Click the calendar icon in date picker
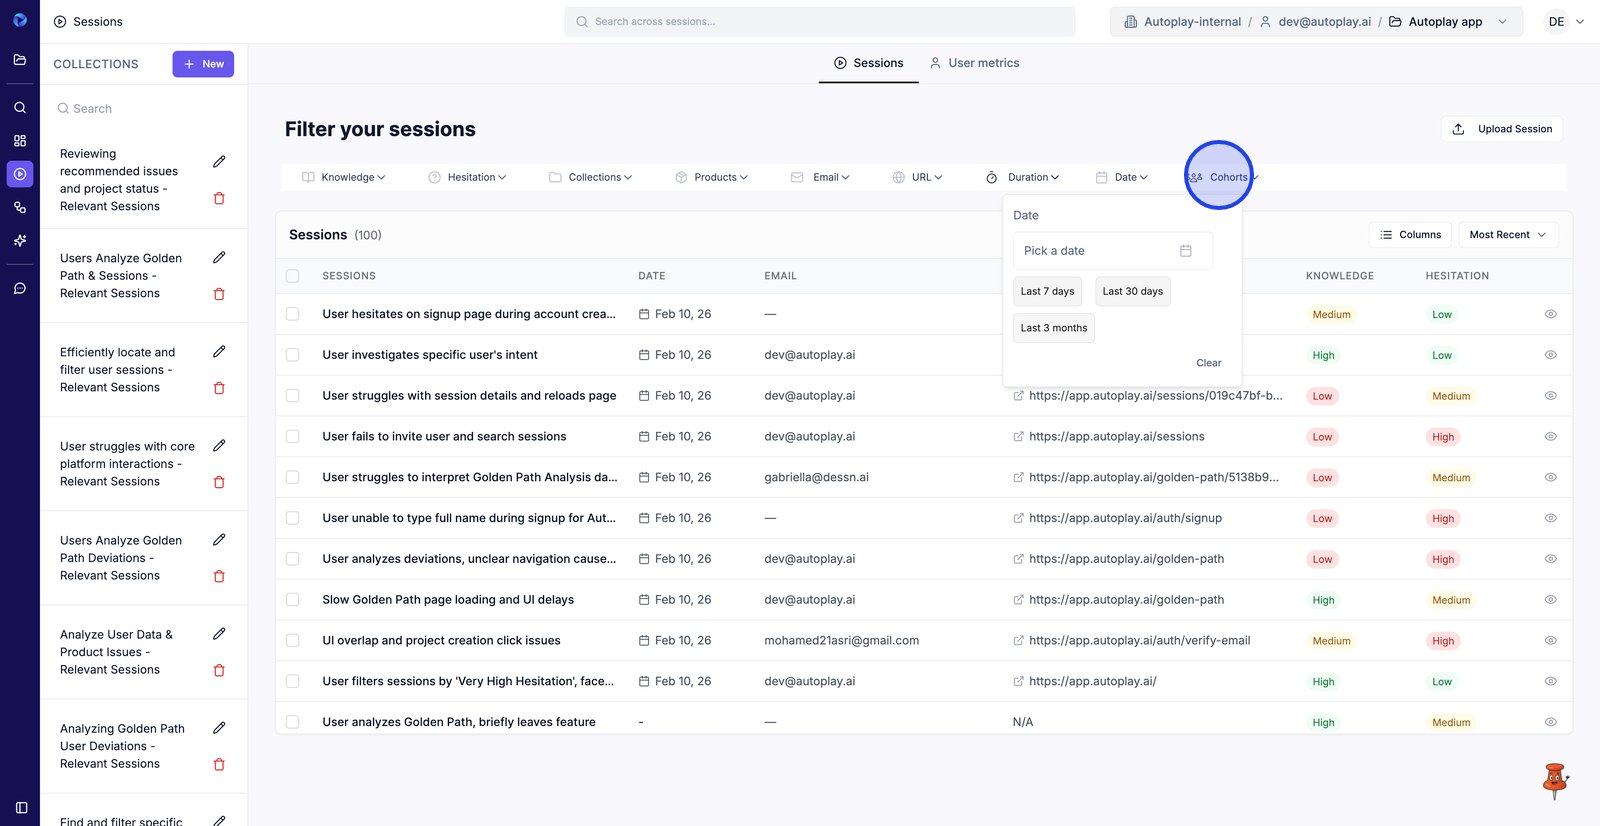The width and height of the screenshot is (1600, 826). (1185, 251)
